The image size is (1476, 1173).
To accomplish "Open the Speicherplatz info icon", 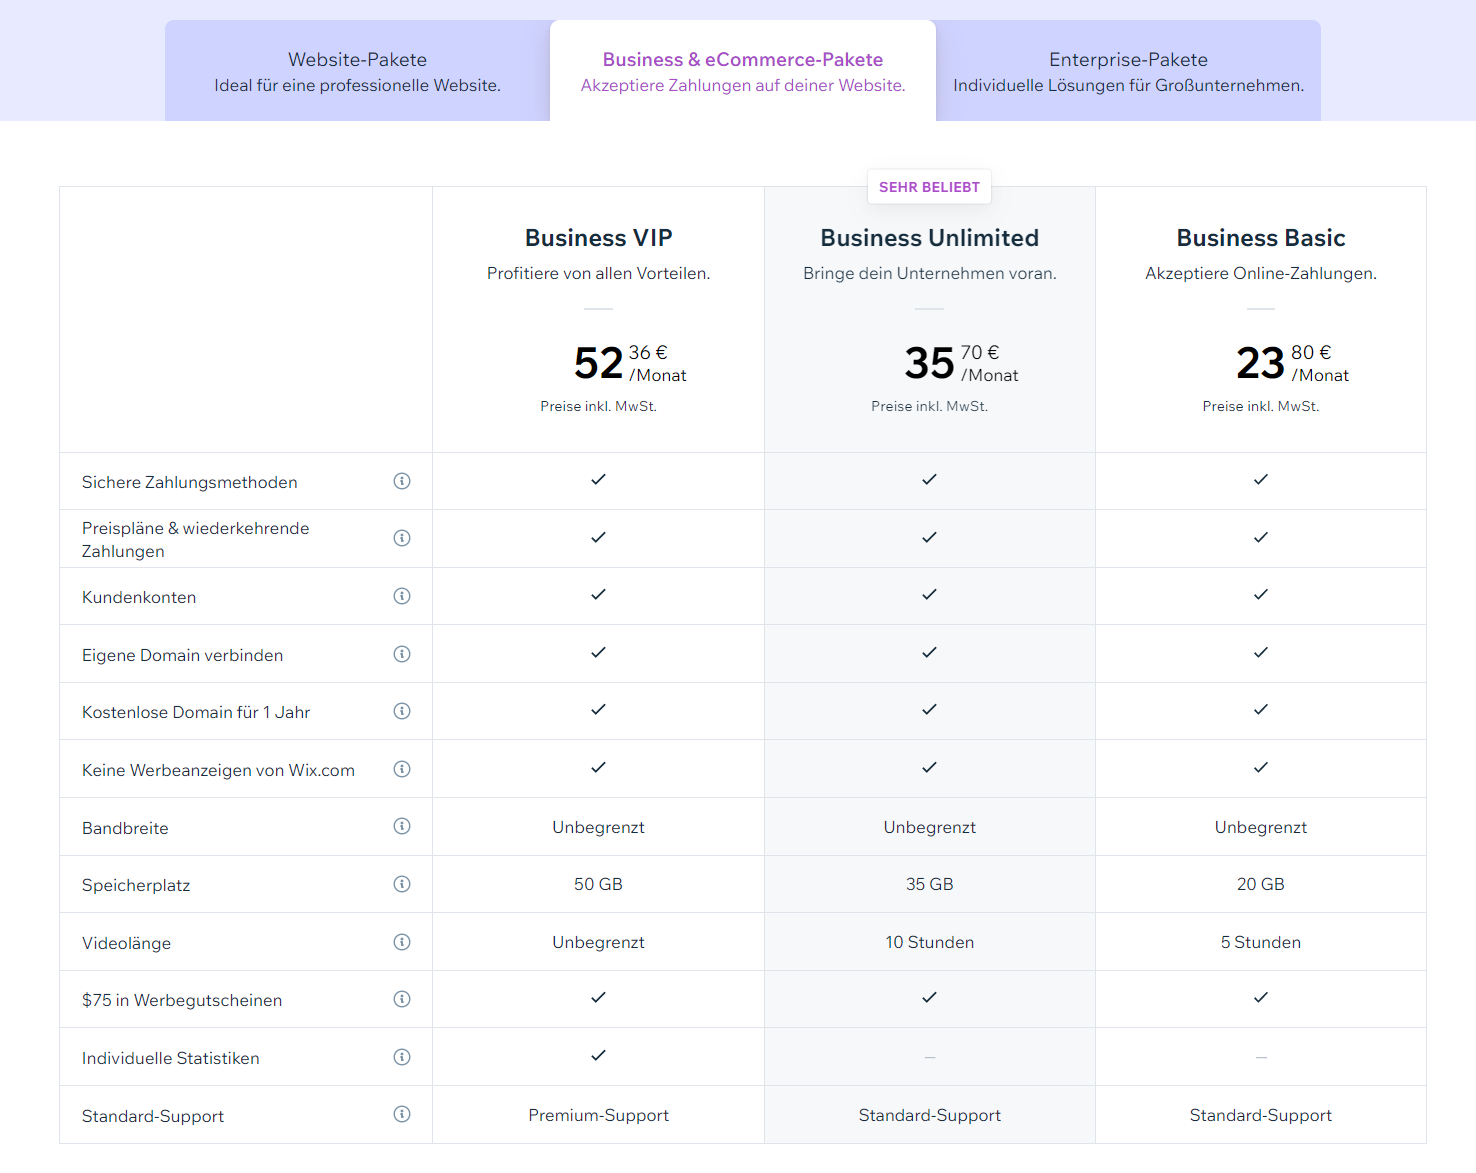I will (x=402, y=884).
